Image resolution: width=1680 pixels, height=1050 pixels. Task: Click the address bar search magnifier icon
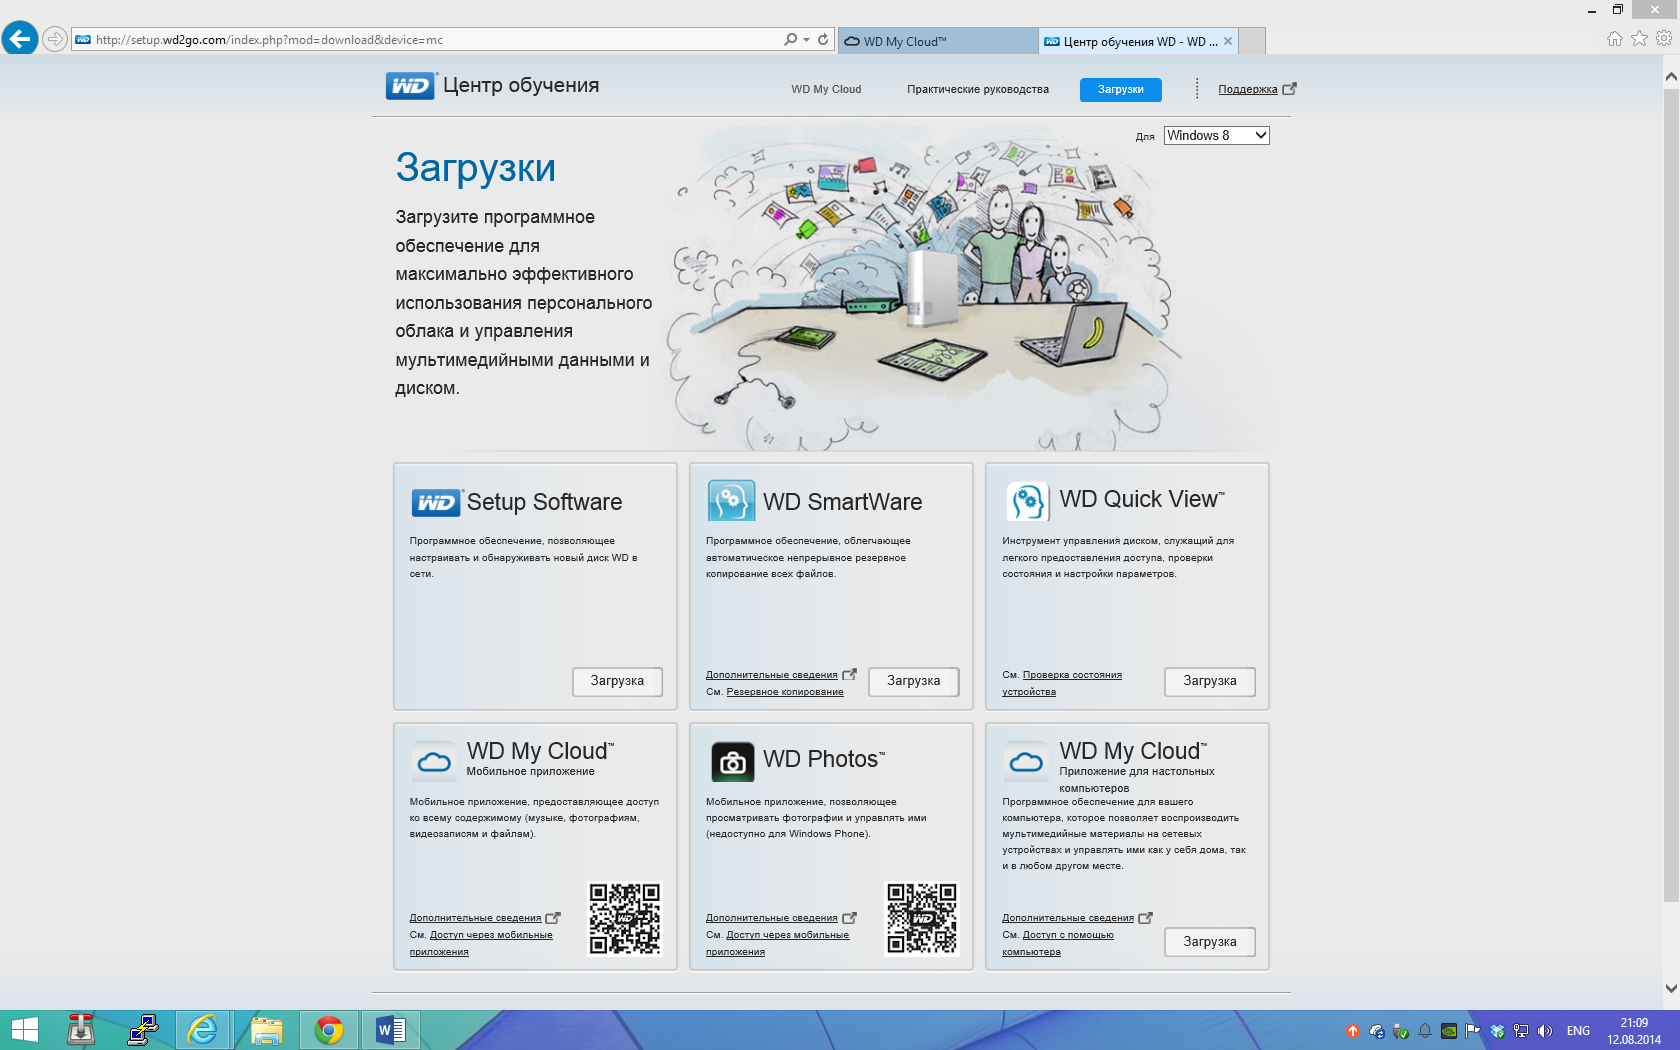790,40
